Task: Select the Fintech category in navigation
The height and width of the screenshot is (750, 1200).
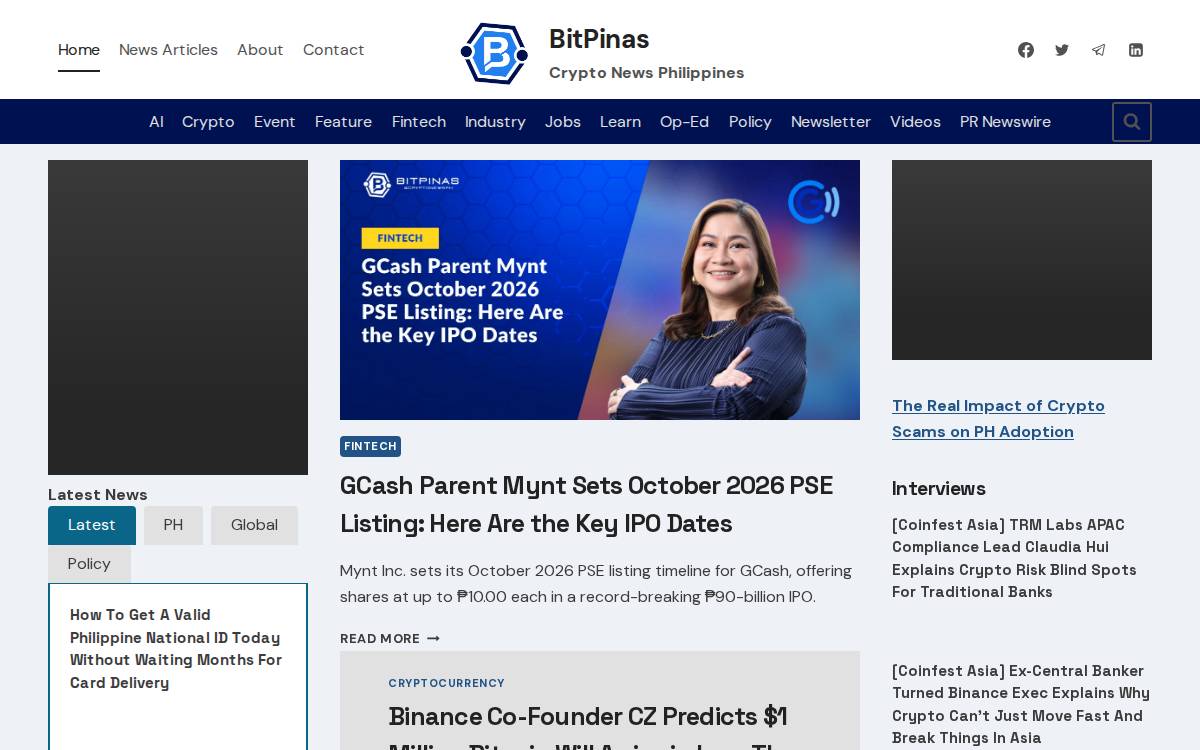Action: 419,122
